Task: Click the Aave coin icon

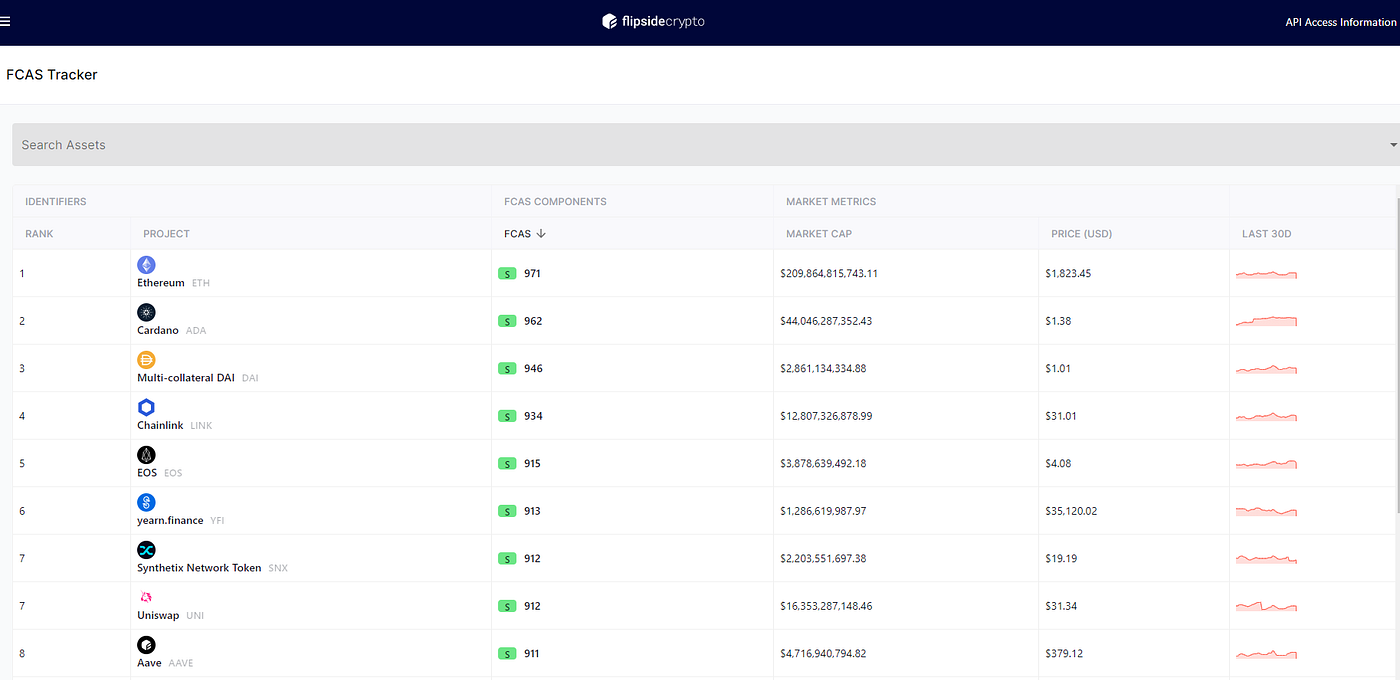Action: click(x=147, y=645)
